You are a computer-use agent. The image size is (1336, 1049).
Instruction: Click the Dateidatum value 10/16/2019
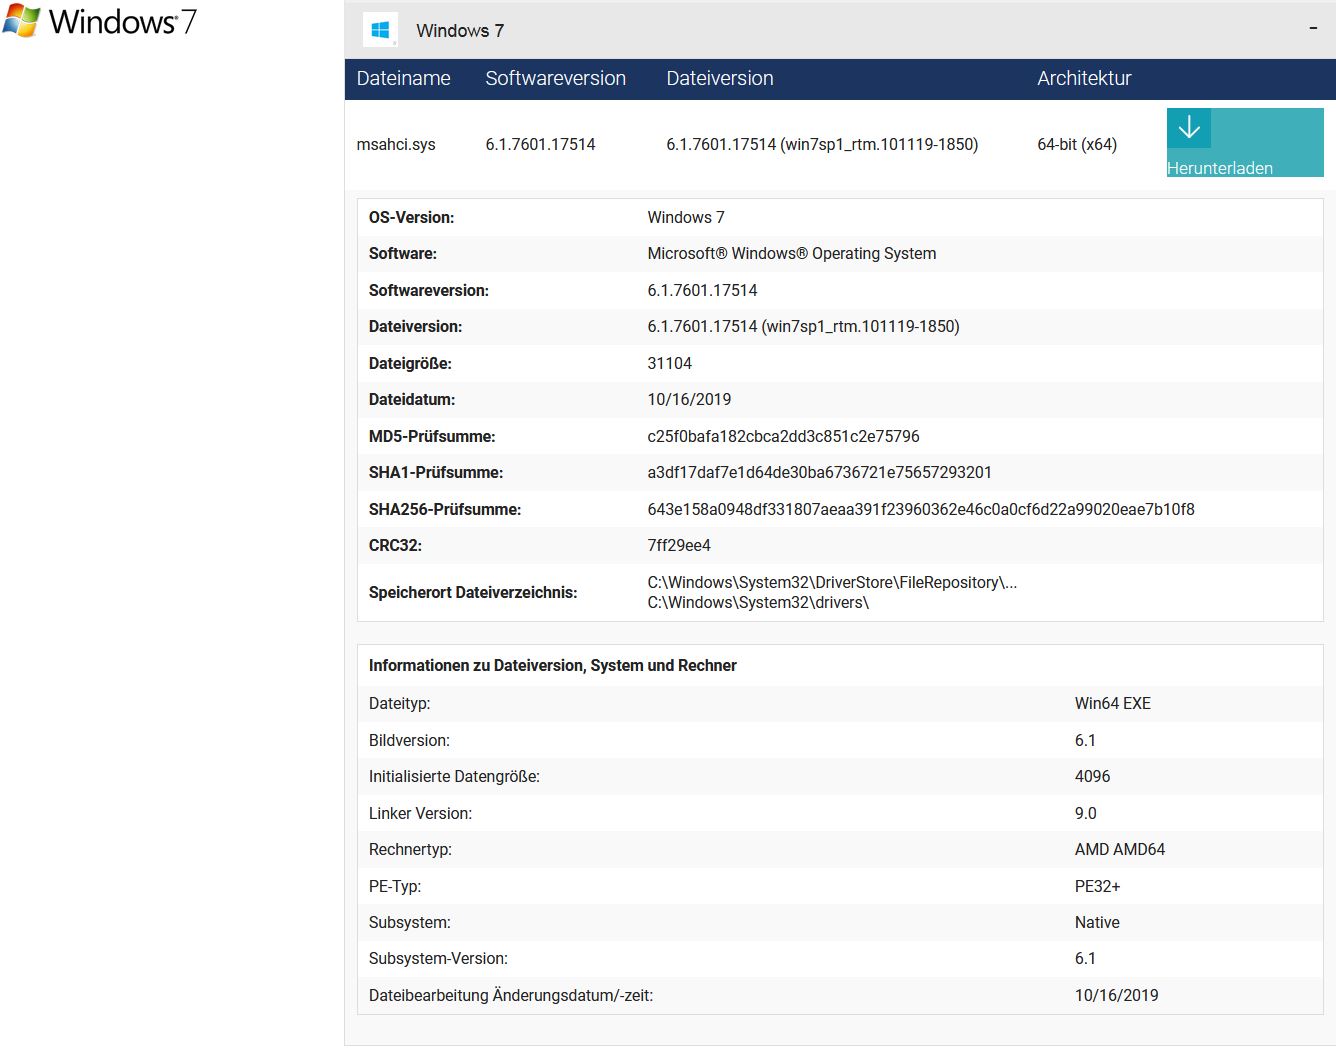pyautogui.click(x=689, y=399)
